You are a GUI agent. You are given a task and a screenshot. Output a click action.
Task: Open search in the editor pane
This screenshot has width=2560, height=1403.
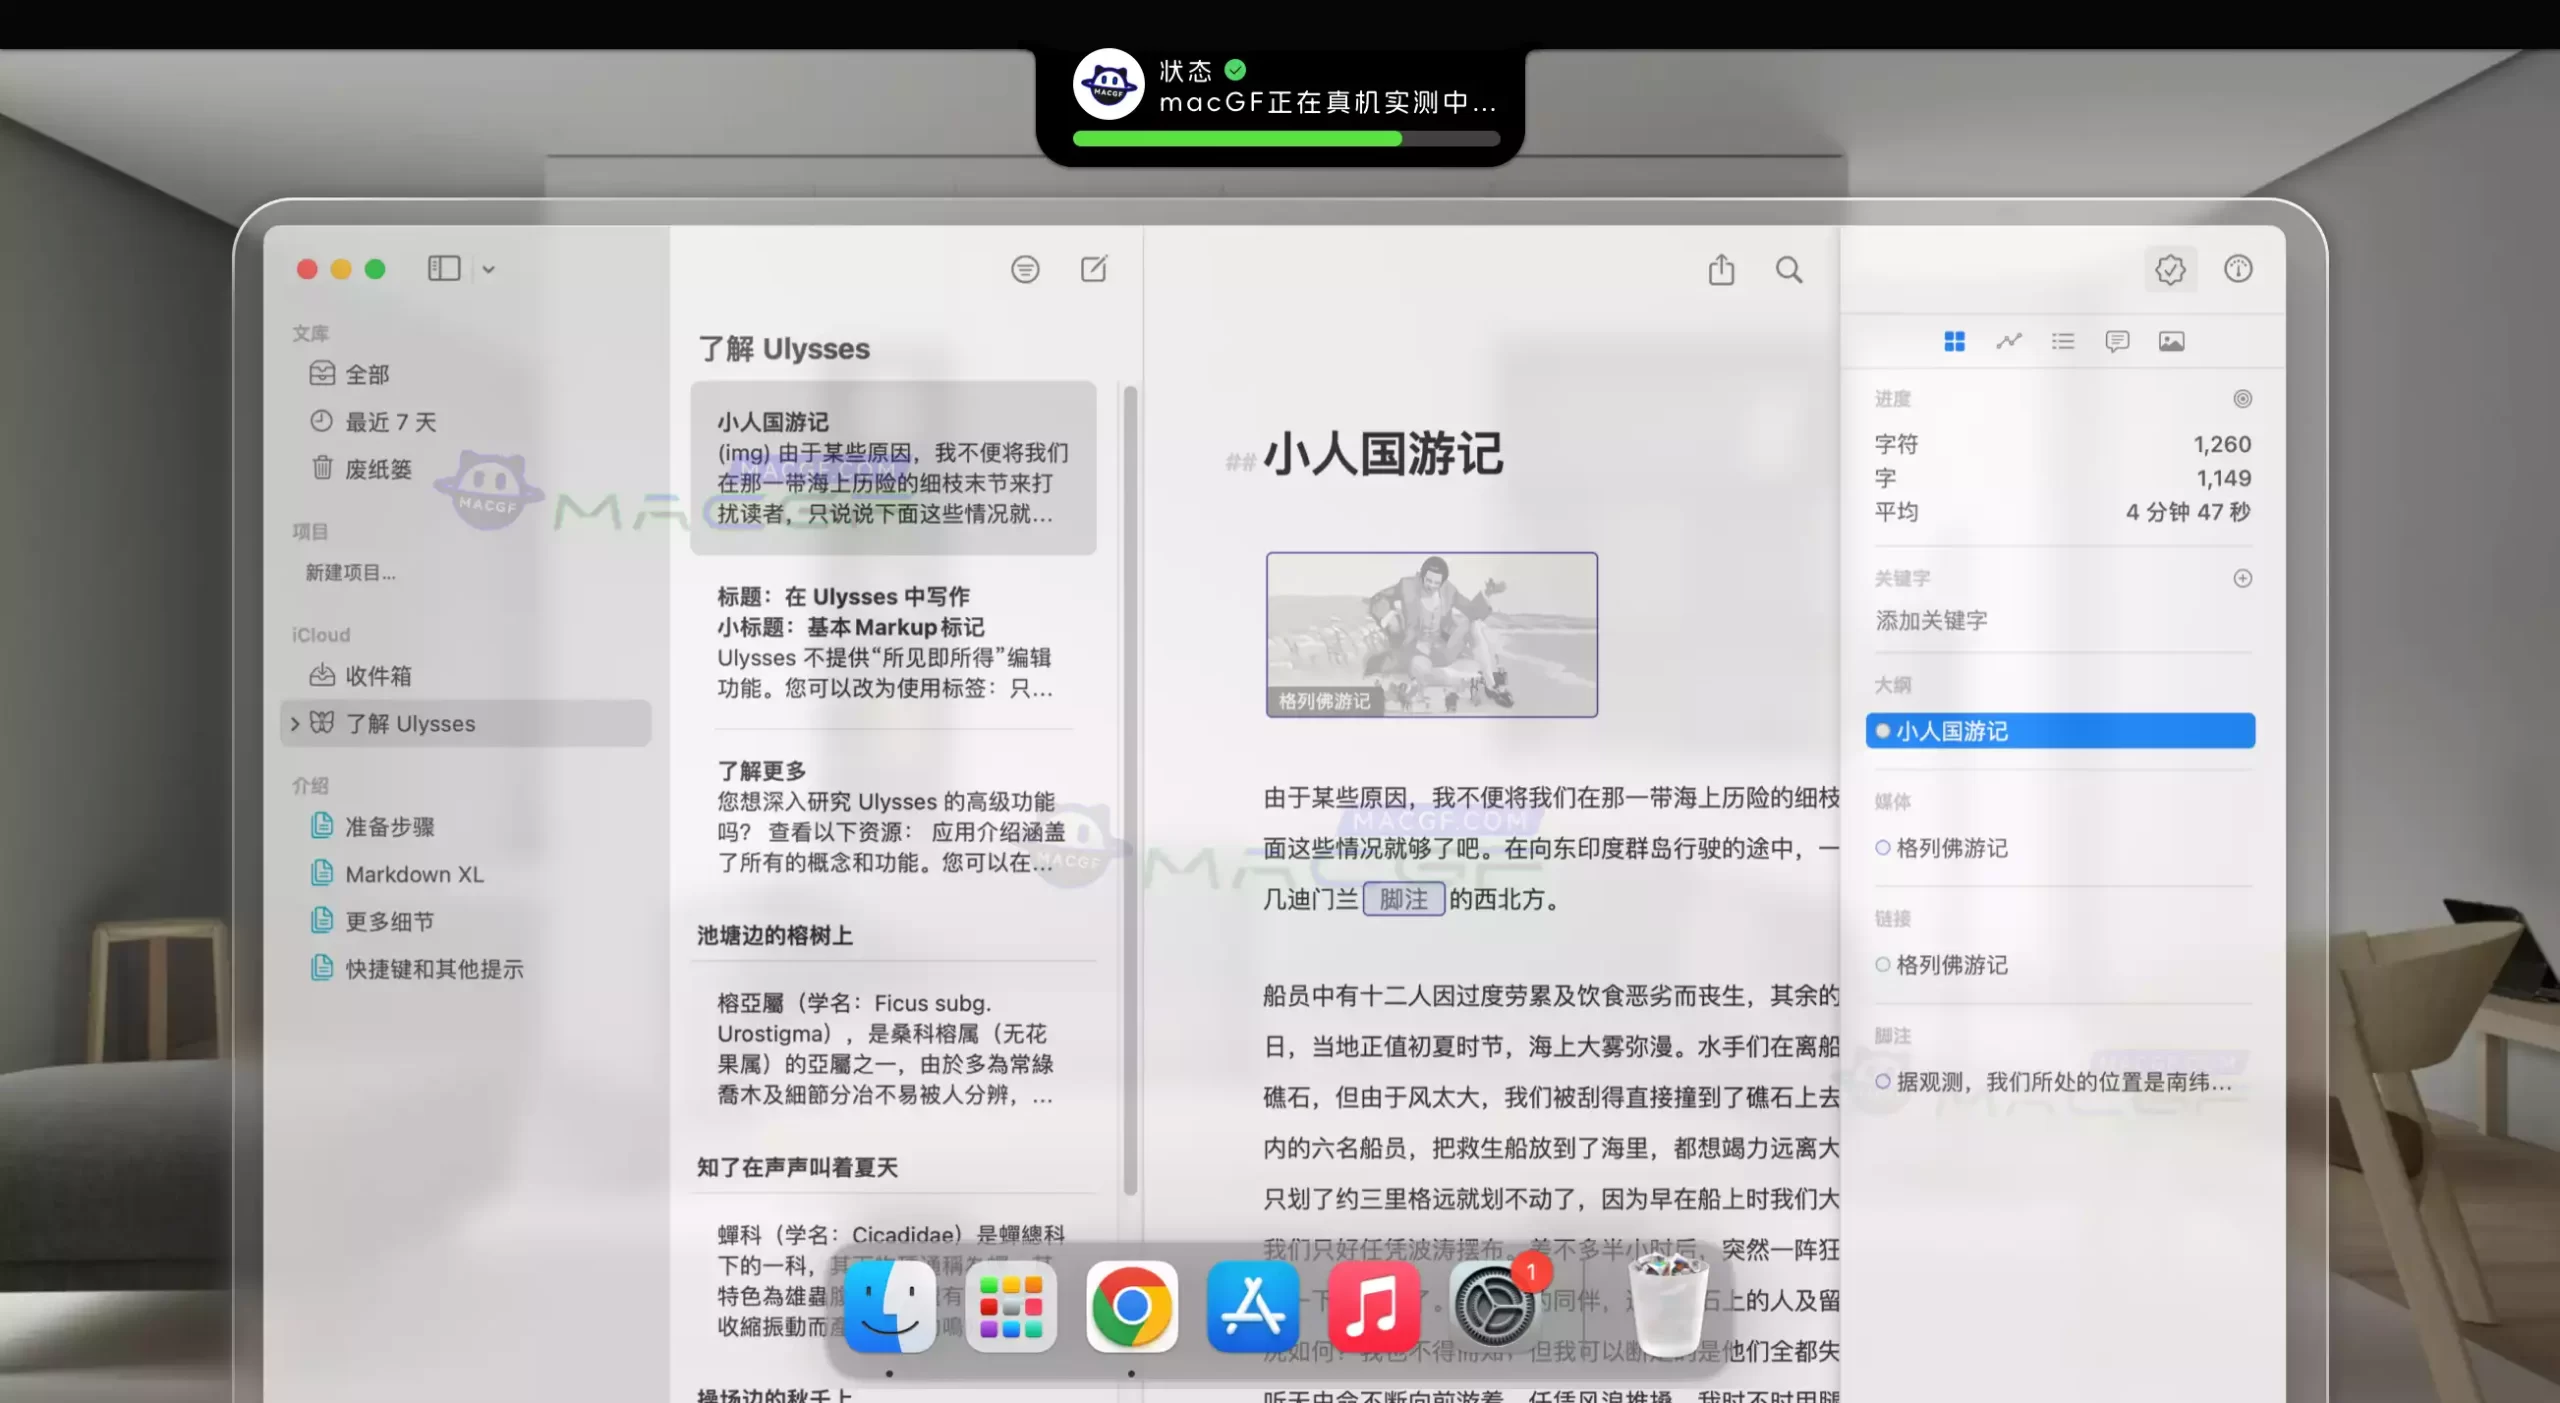click(x=1789, y=270)
